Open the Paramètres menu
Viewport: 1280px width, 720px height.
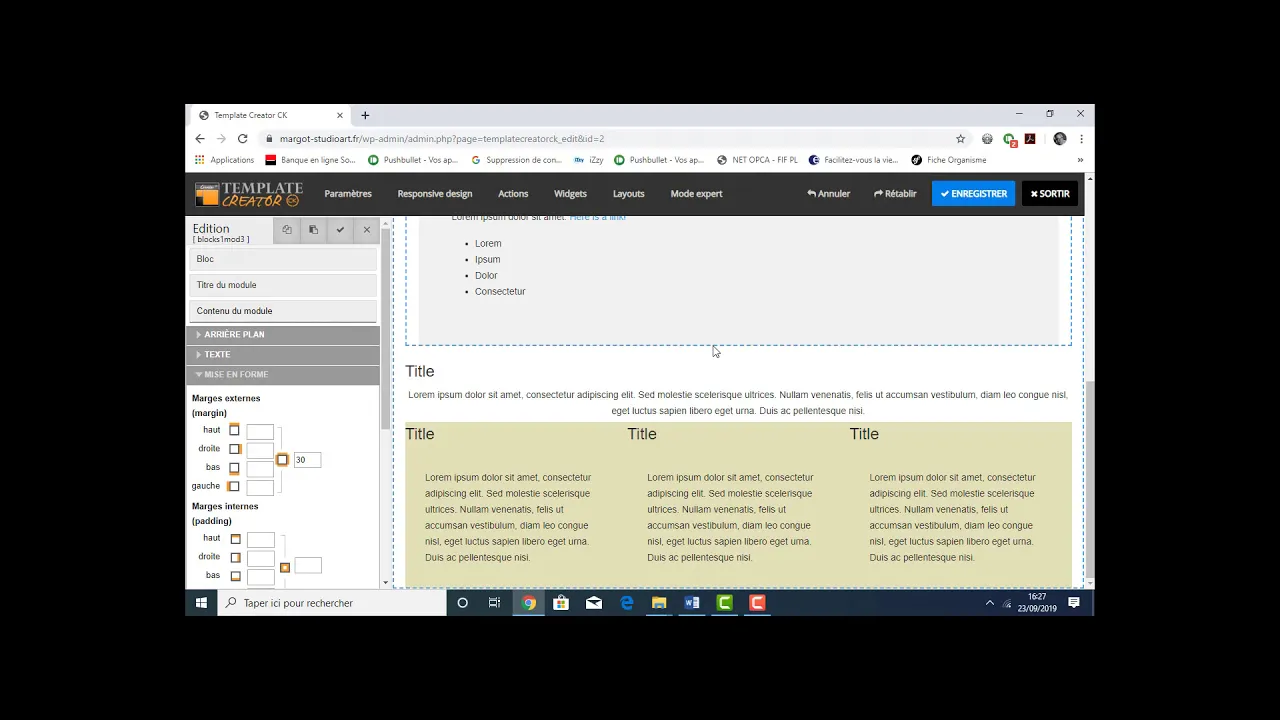[x=348, y=194]
